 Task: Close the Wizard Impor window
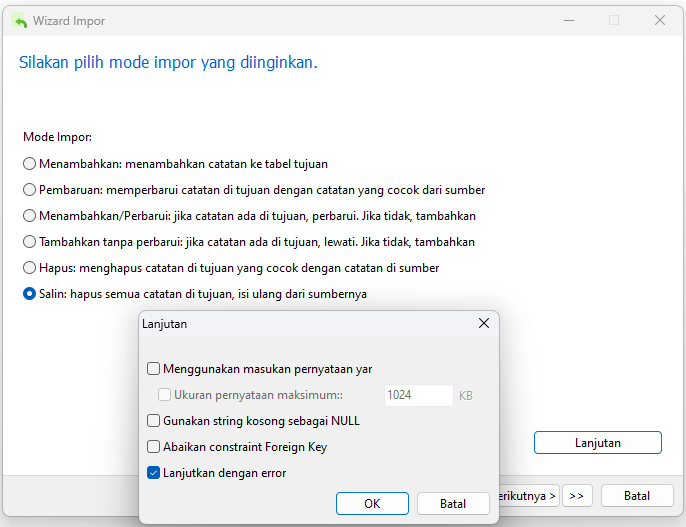coord(660,20)
